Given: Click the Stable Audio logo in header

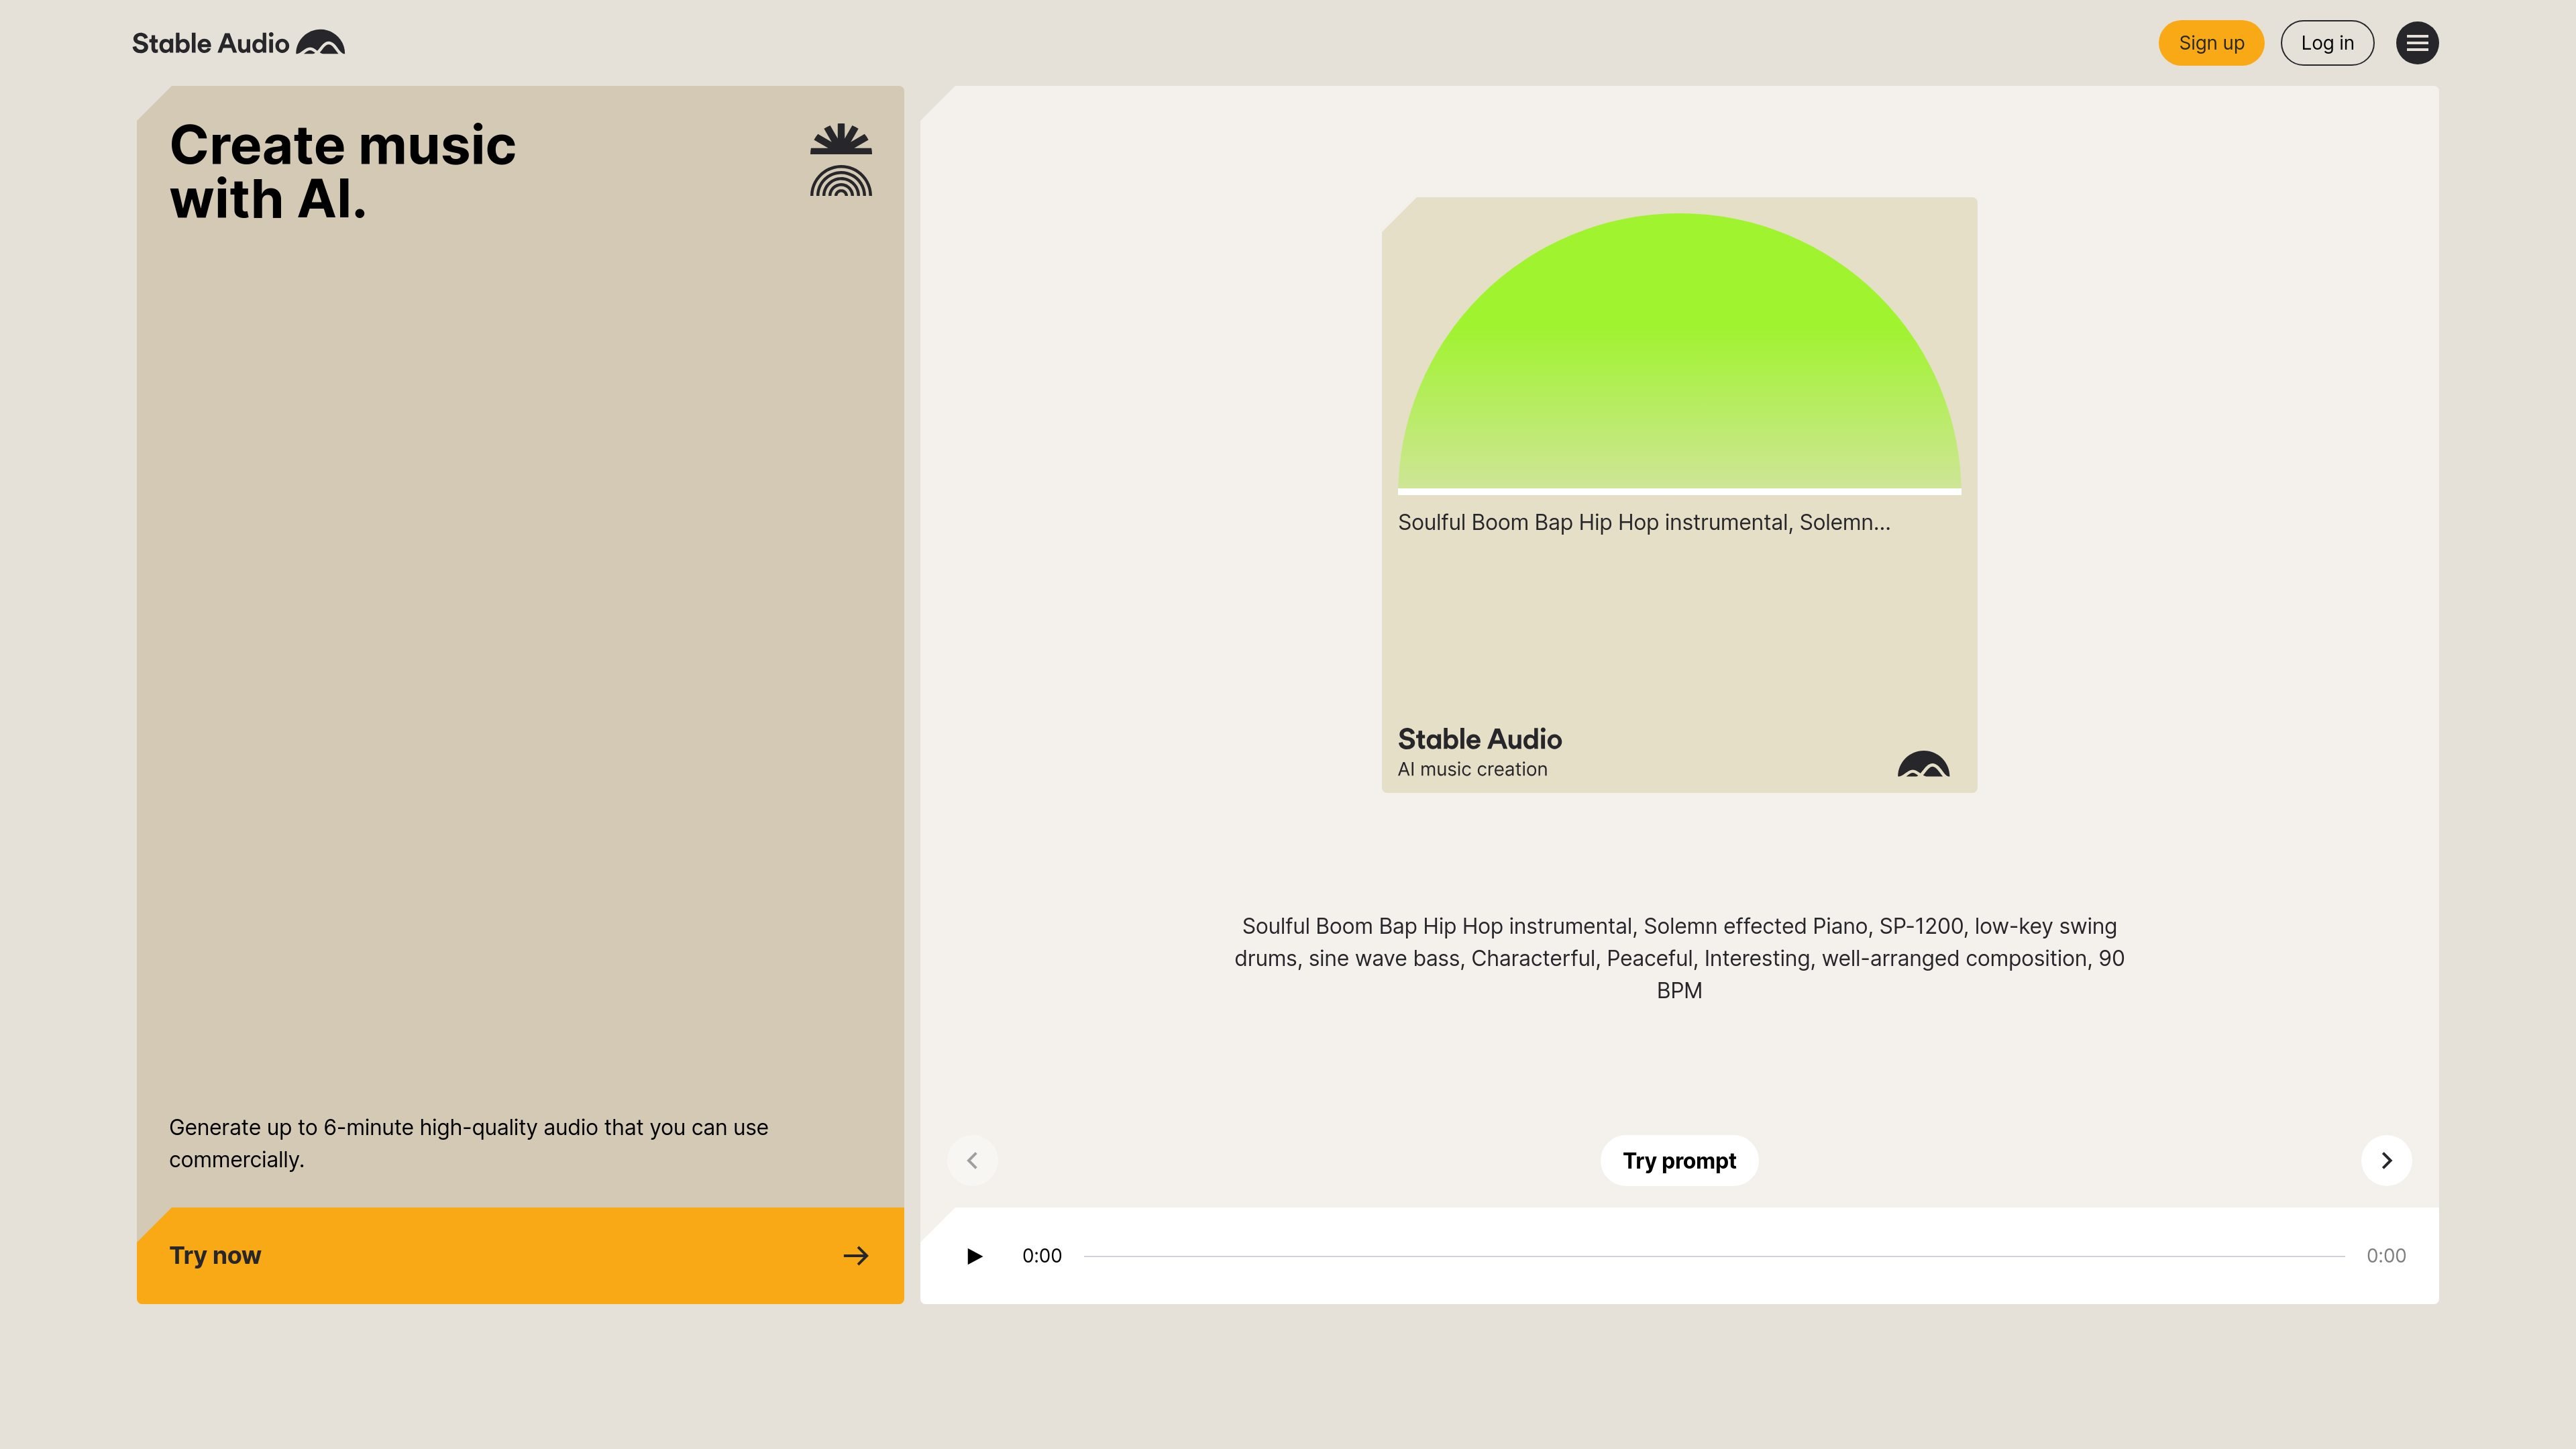Looking at the screenshot, I should (238, 43).
